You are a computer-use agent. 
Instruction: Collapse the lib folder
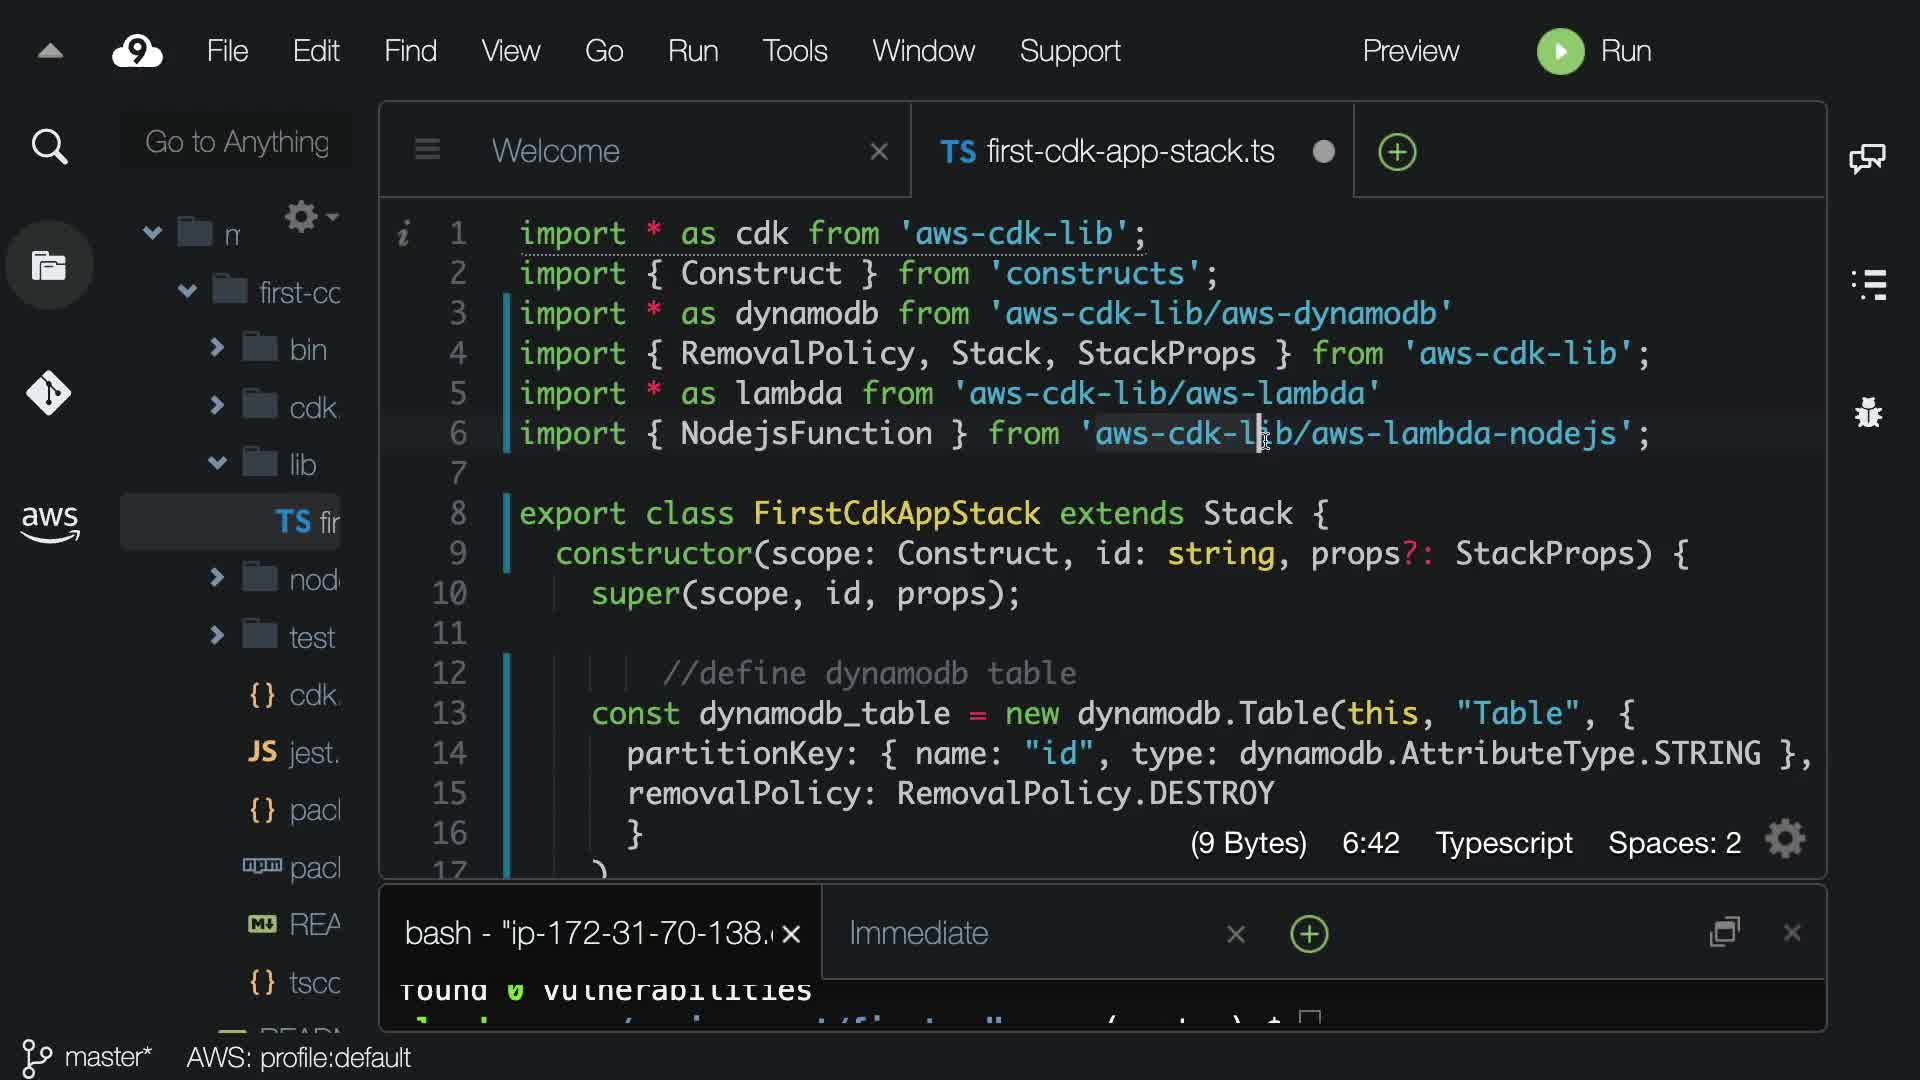[x=217, y=463]
